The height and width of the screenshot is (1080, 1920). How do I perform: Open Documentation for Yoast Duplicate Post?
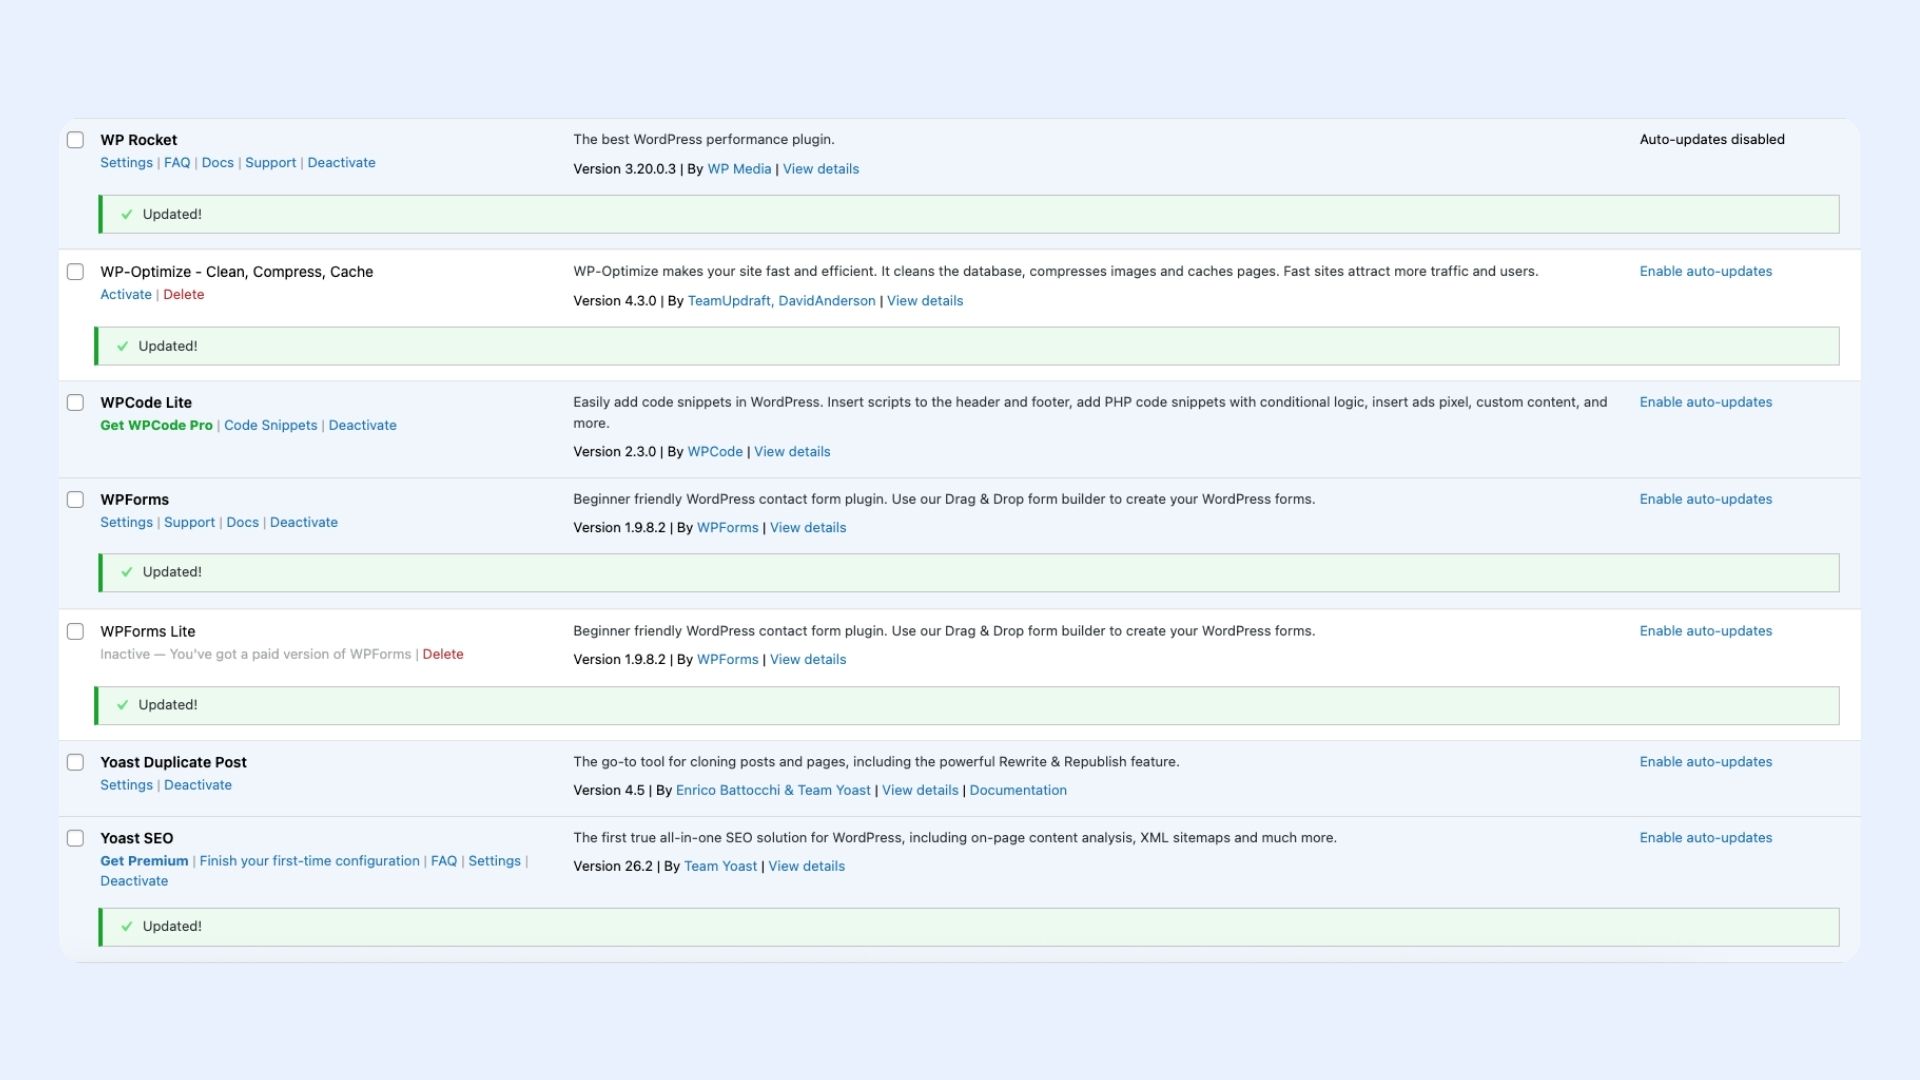[x=1018, y=789]
